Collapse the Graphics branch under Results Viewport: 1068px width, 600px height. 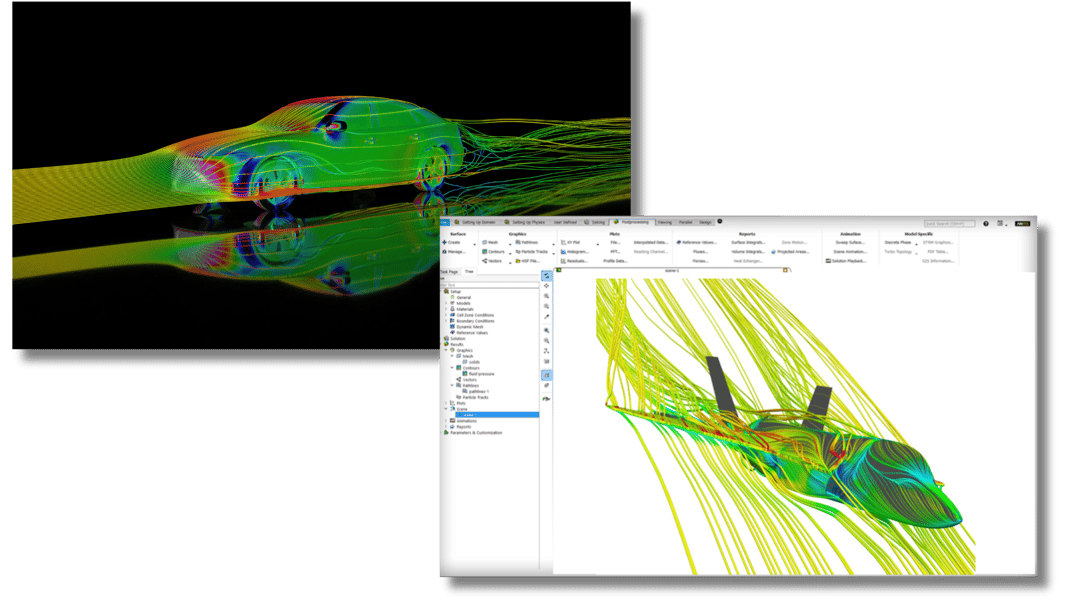click(447, 350)
